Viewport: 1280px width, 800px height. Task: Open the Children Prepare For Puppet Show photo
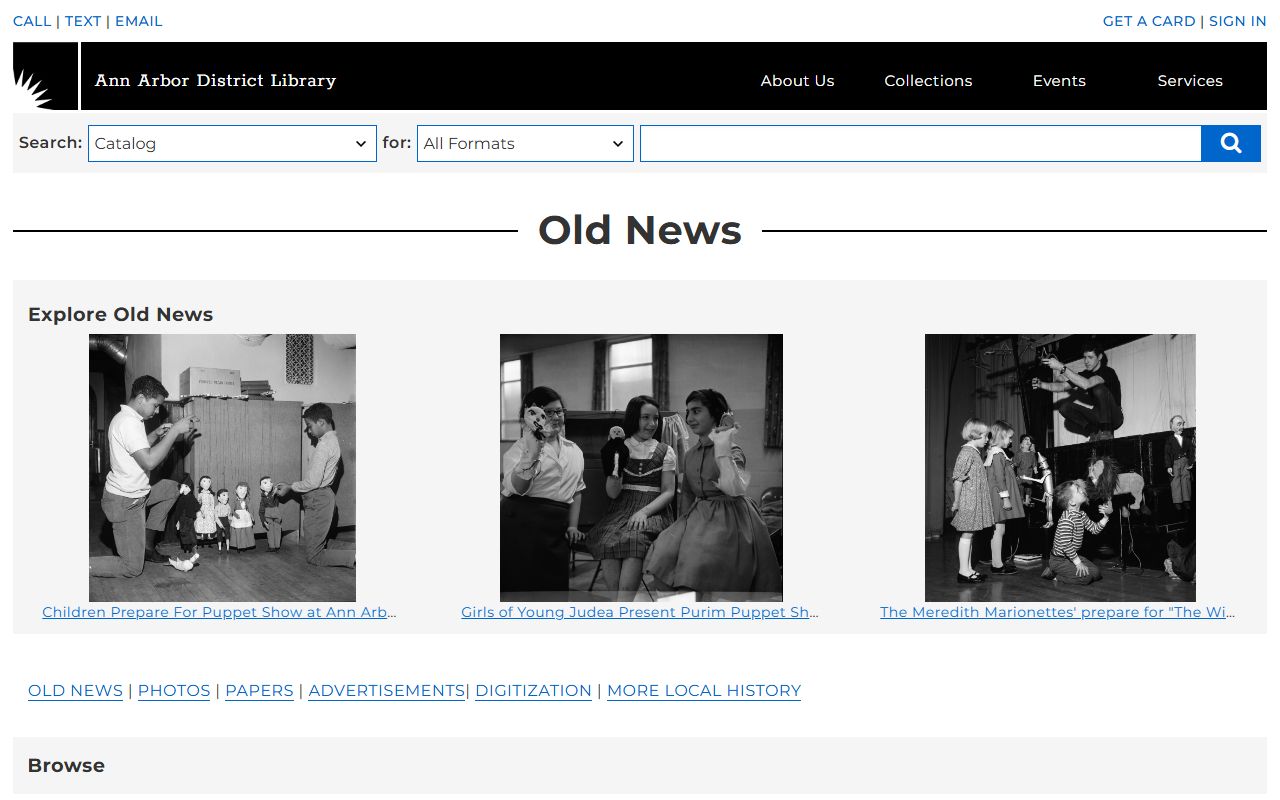click(222, 467)
